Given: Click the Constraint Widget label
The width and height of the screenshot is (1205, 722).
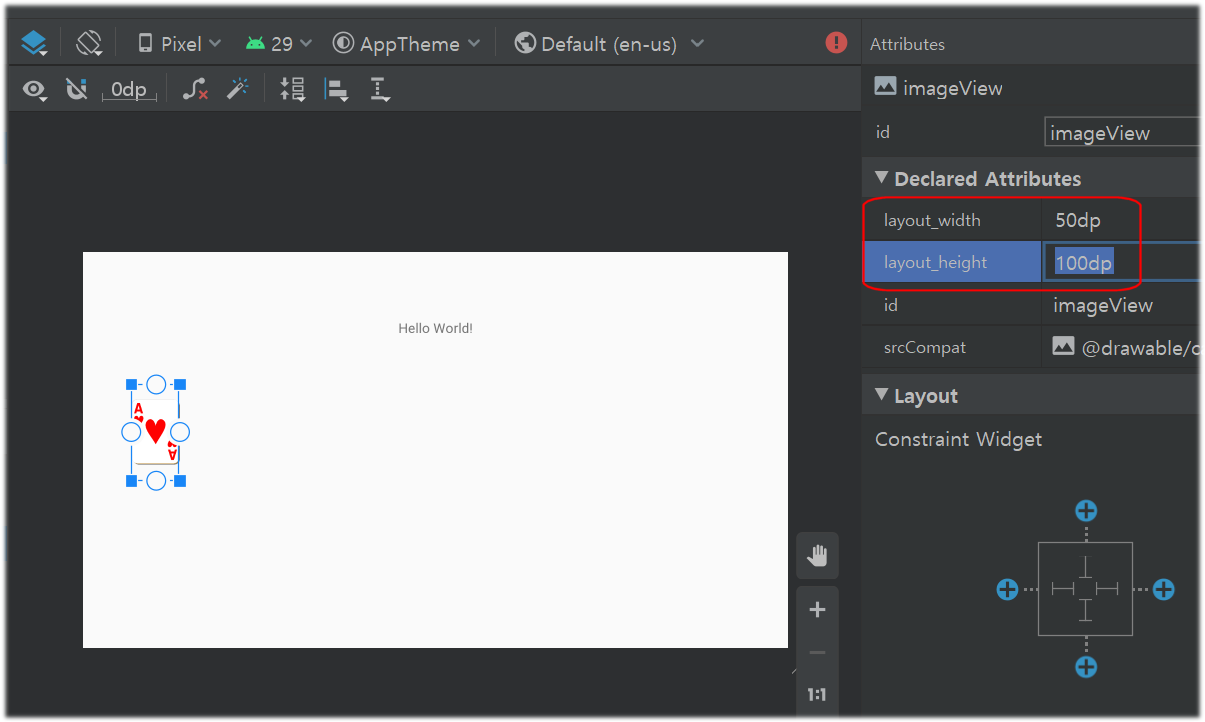Looking at the screenshot, I should [958, 439].
